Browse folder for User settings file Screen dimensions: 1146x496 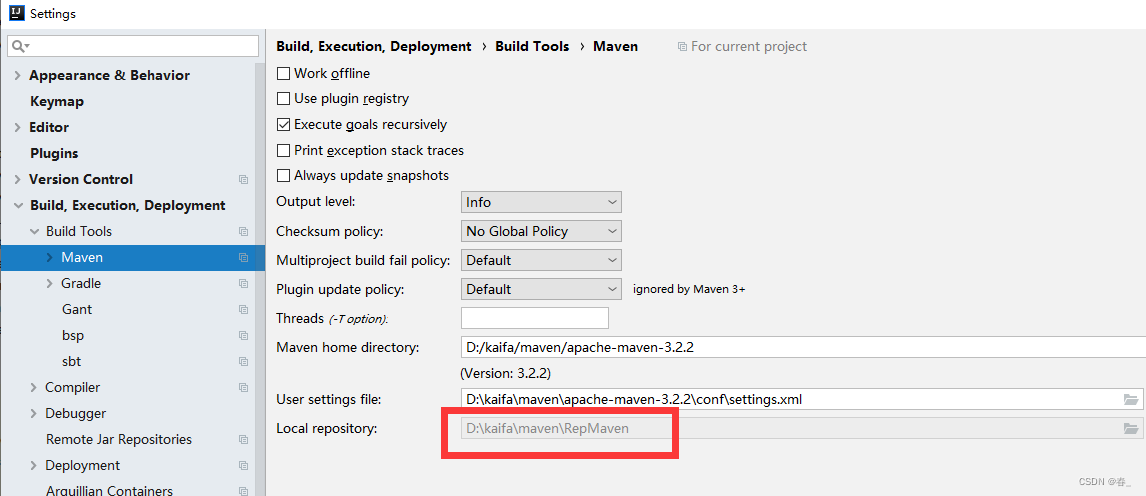[1131, 400]
